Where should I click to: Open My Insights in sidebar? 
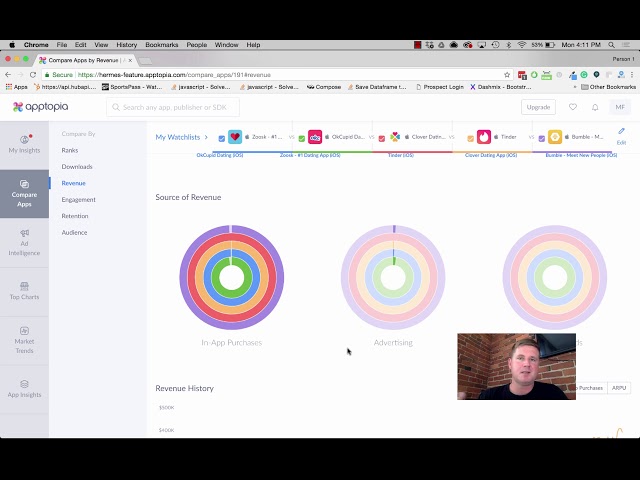tap(24, 144)
